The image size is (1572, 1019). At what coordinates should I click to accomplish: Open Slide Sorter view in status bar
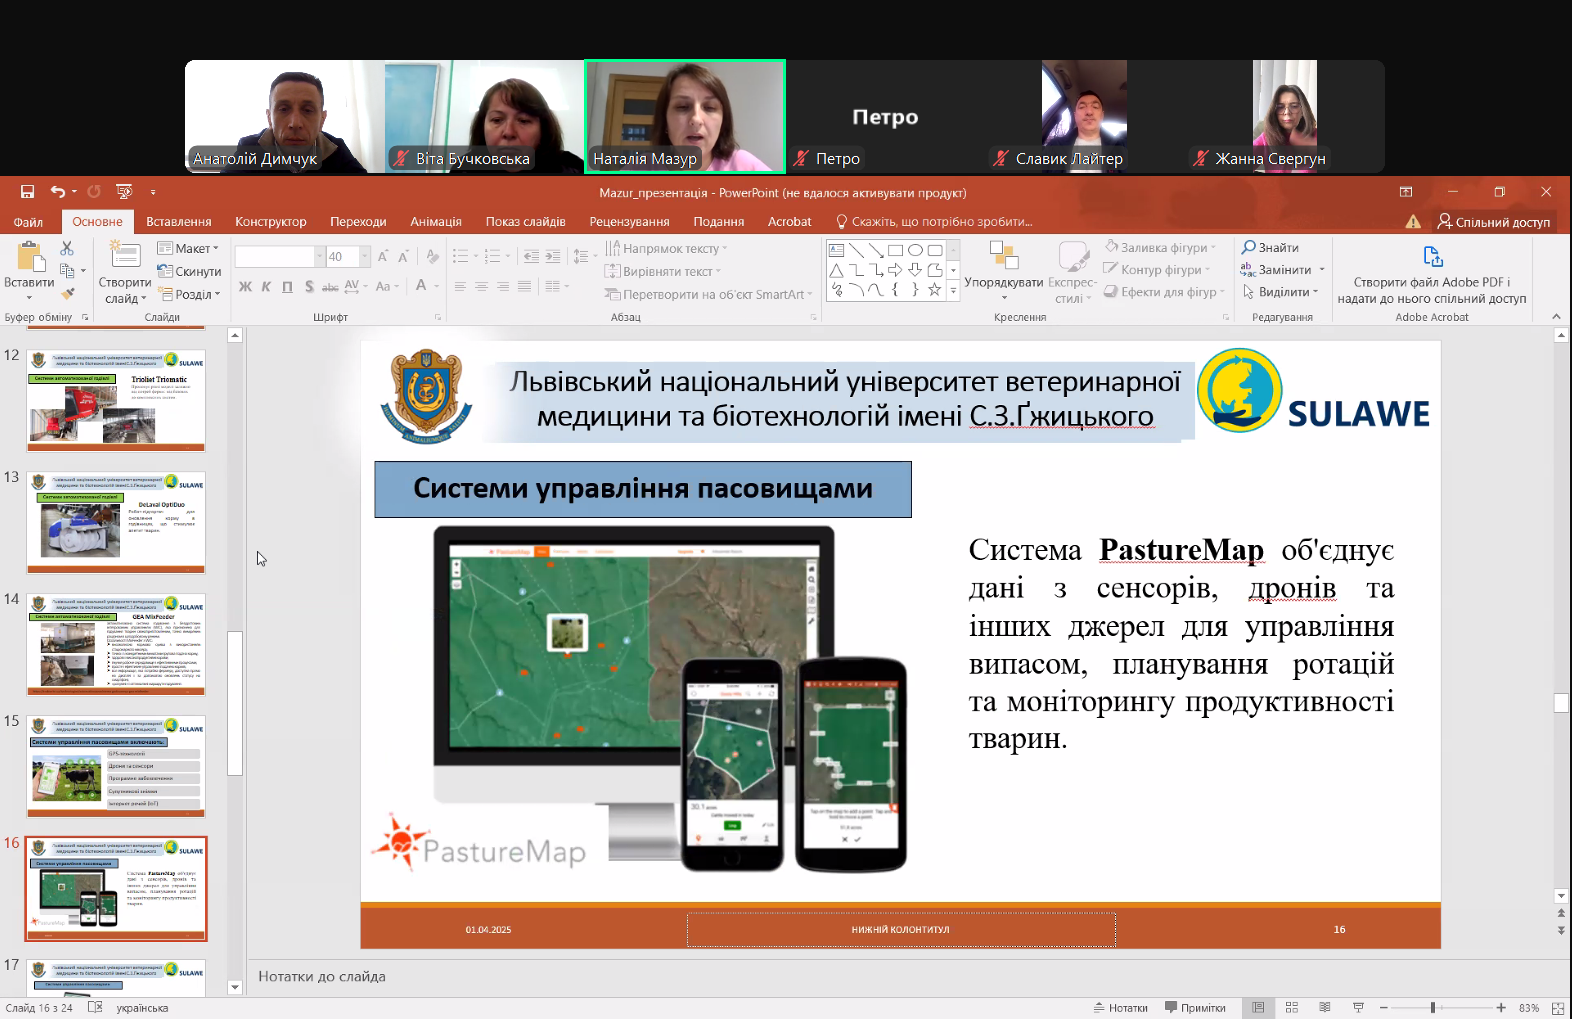point(1291,1008)
